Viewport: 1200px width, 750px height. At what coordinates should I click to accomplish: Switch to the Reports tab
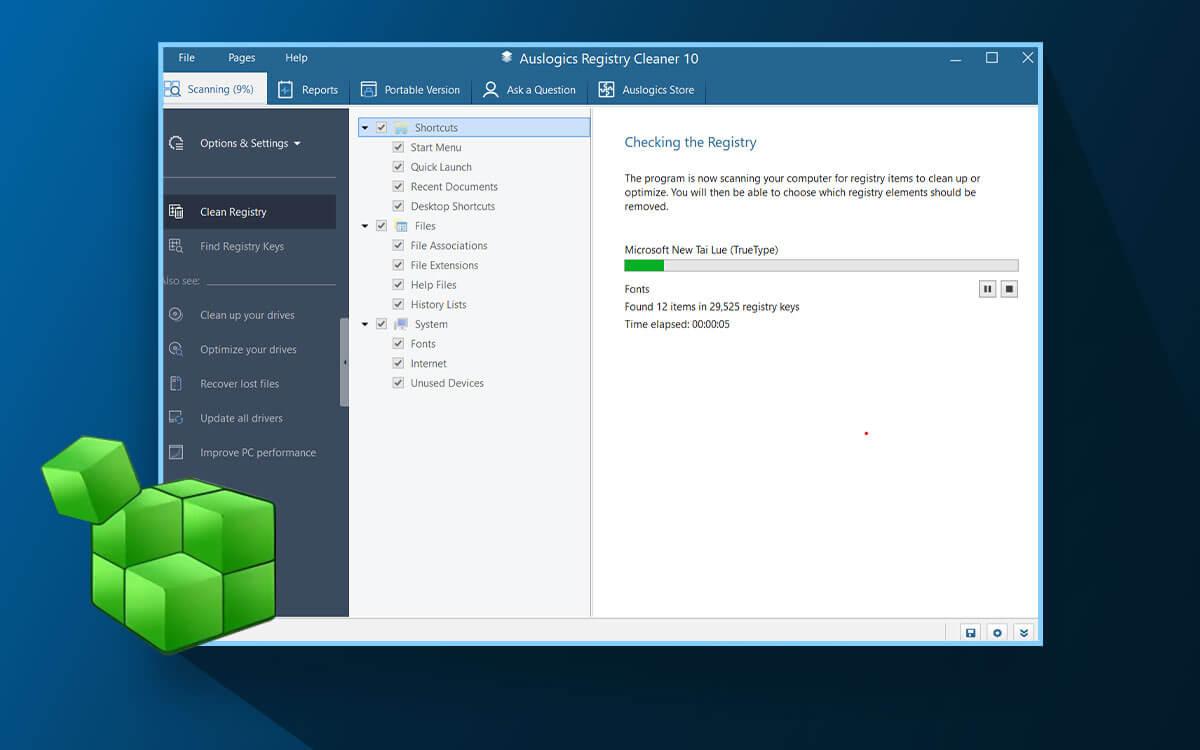[x=308, y=89]
